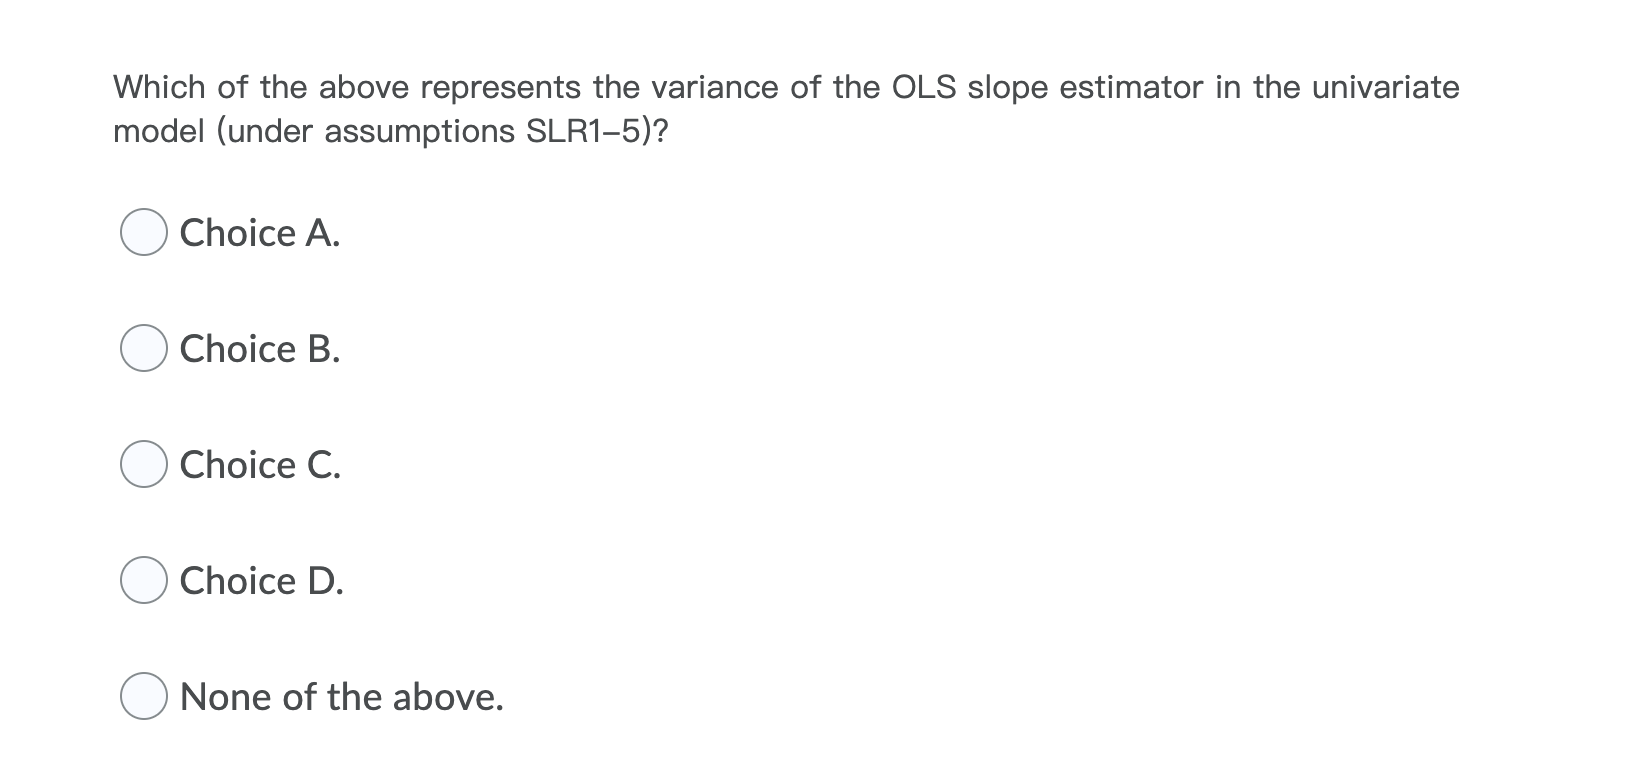Click the Choice A label text
Screen dimensions: 1634x760
click(x=259, y=233)
